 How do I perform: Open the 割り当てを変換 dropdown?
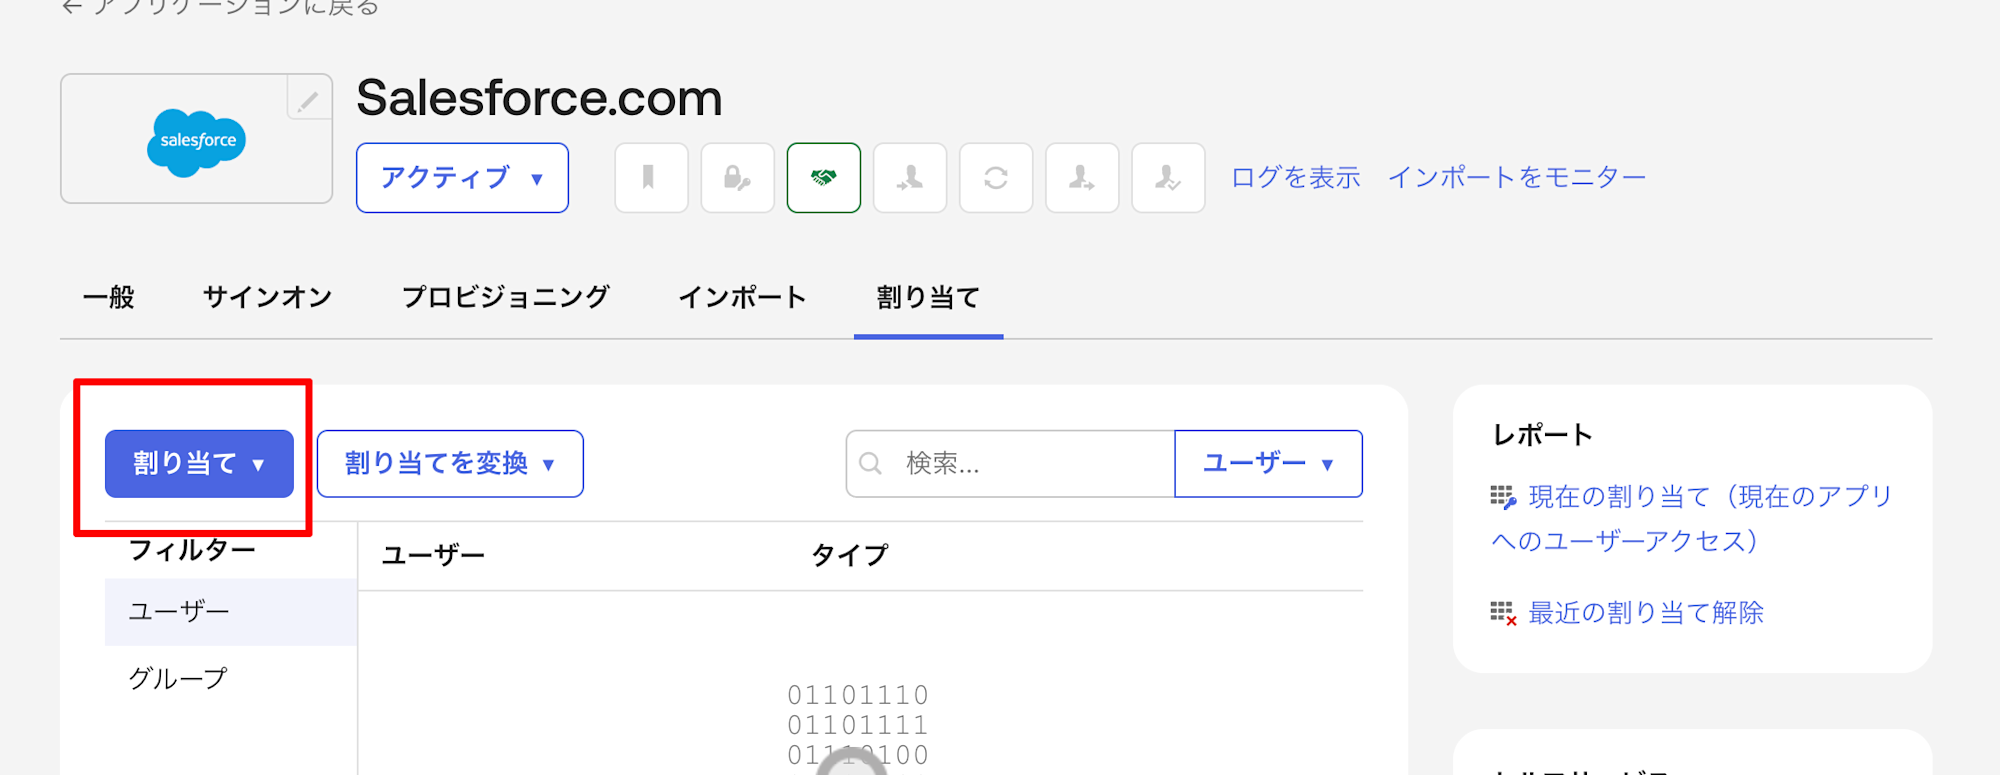point(450,464)
